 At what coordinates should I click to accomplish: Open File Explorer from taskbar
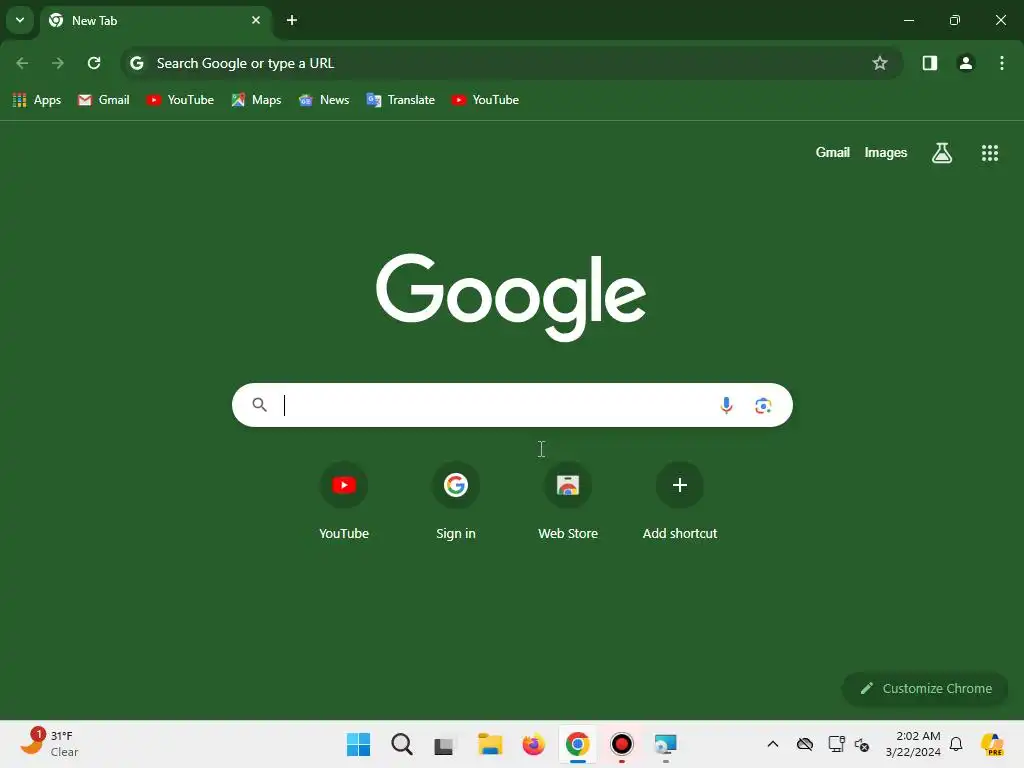489,744
